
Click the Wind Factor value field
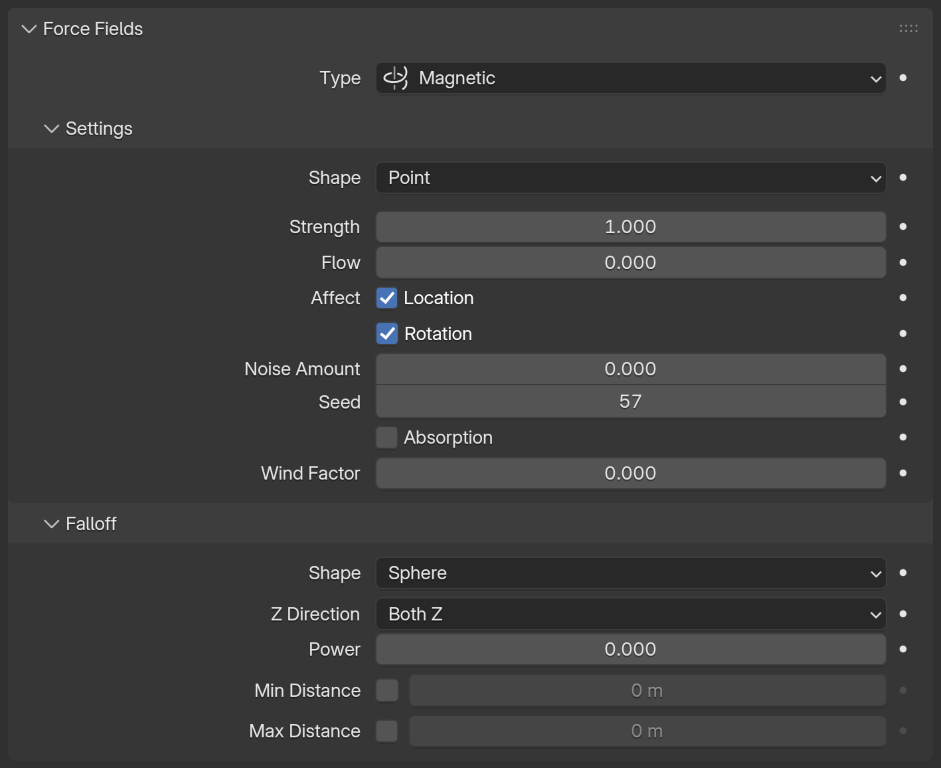pos(631,473)
